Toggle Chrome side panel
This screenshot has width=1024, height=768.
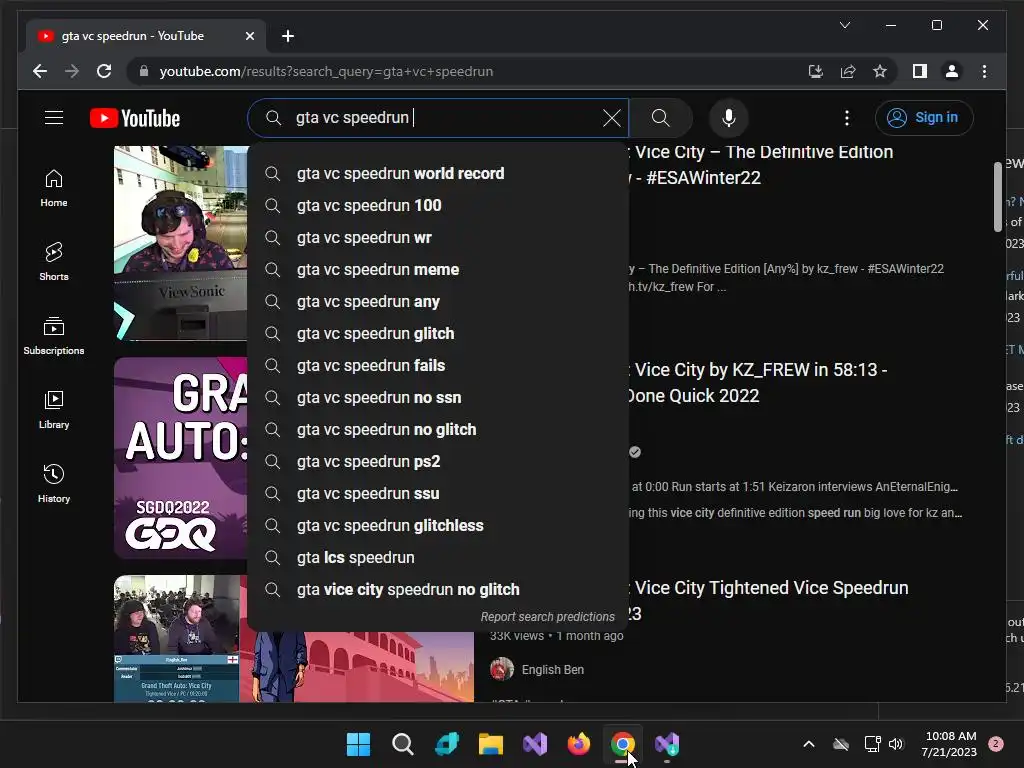click(920, 71)
